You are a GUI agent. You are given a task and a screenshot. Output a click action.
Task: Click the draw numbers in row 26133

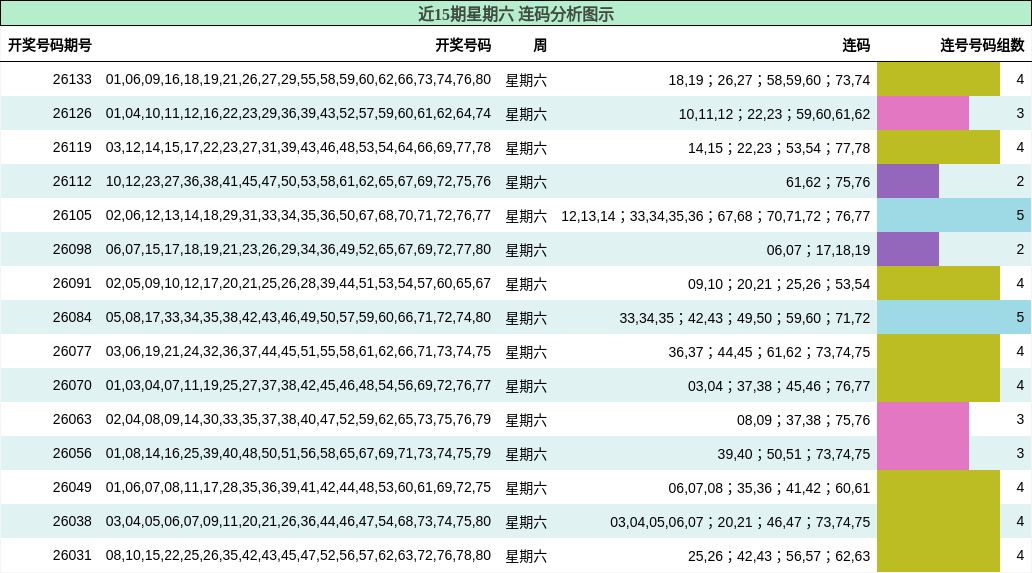[x=298, y=80]
